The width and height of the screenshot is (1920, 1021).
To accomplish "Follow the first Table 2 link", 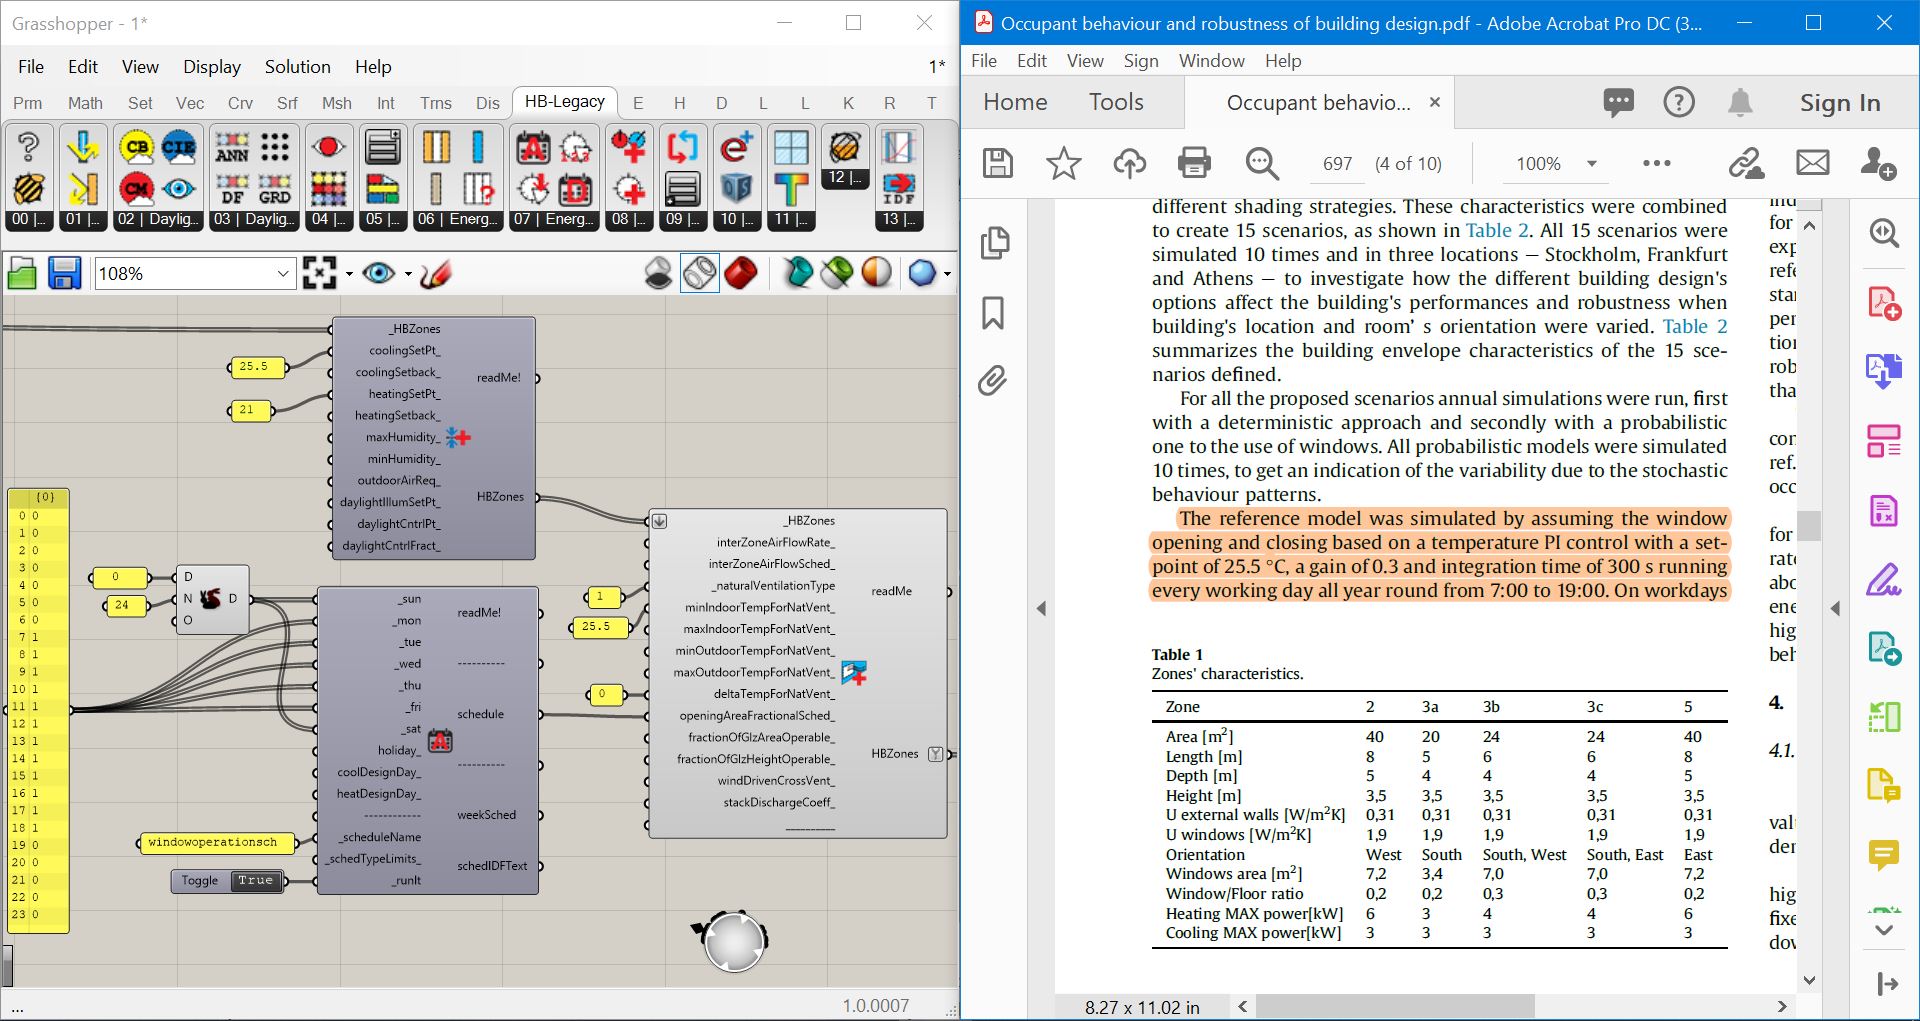I will coord(1497,231).
